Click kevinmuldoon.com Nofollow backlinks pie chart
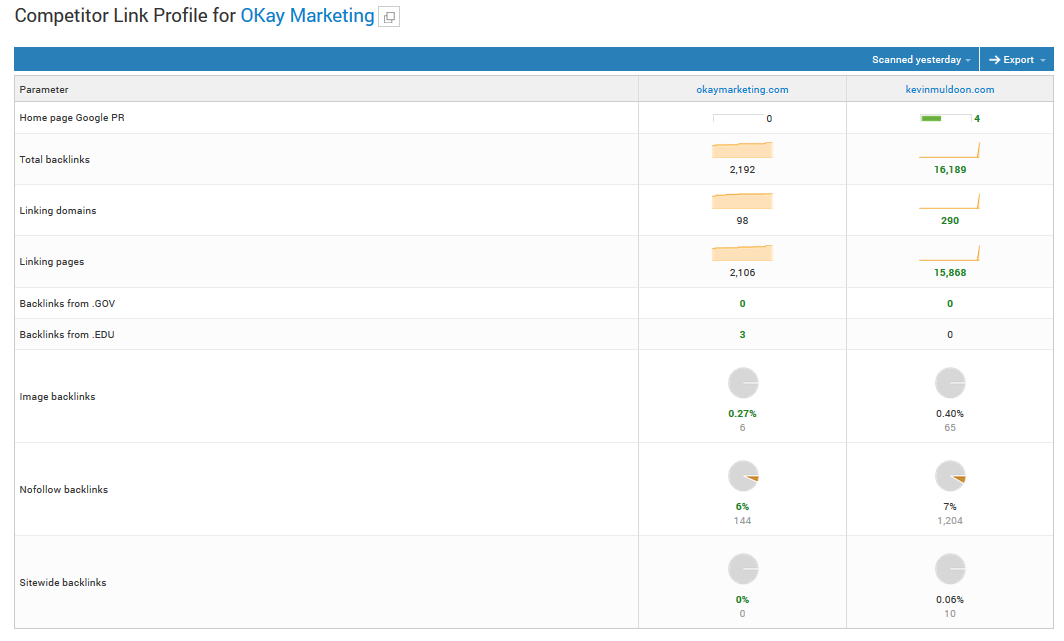 [950, 476]
